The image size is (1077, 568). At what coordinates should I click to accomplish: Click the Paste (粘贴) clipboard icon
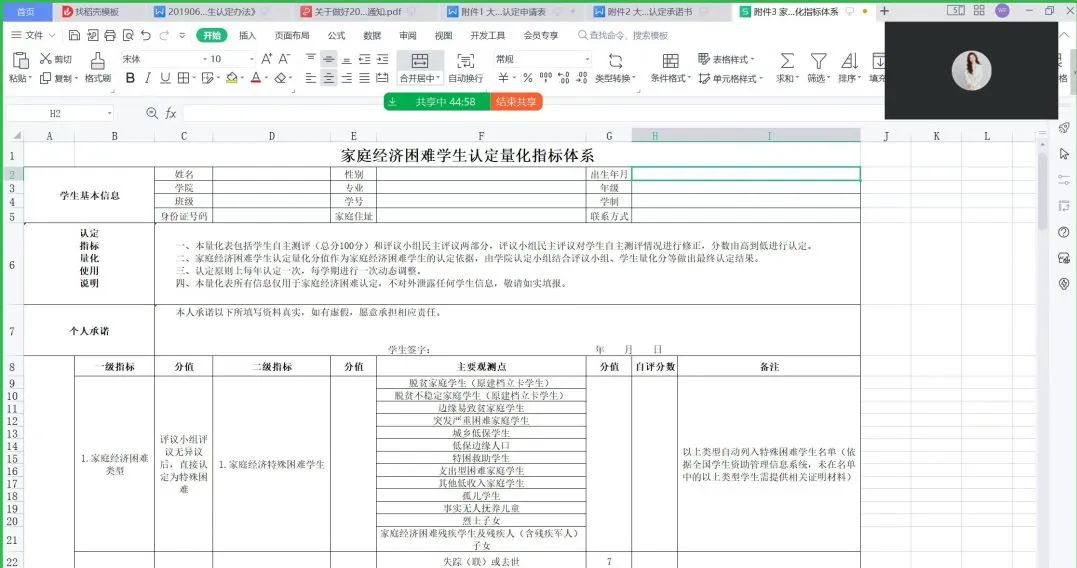[x=19, y=60]
